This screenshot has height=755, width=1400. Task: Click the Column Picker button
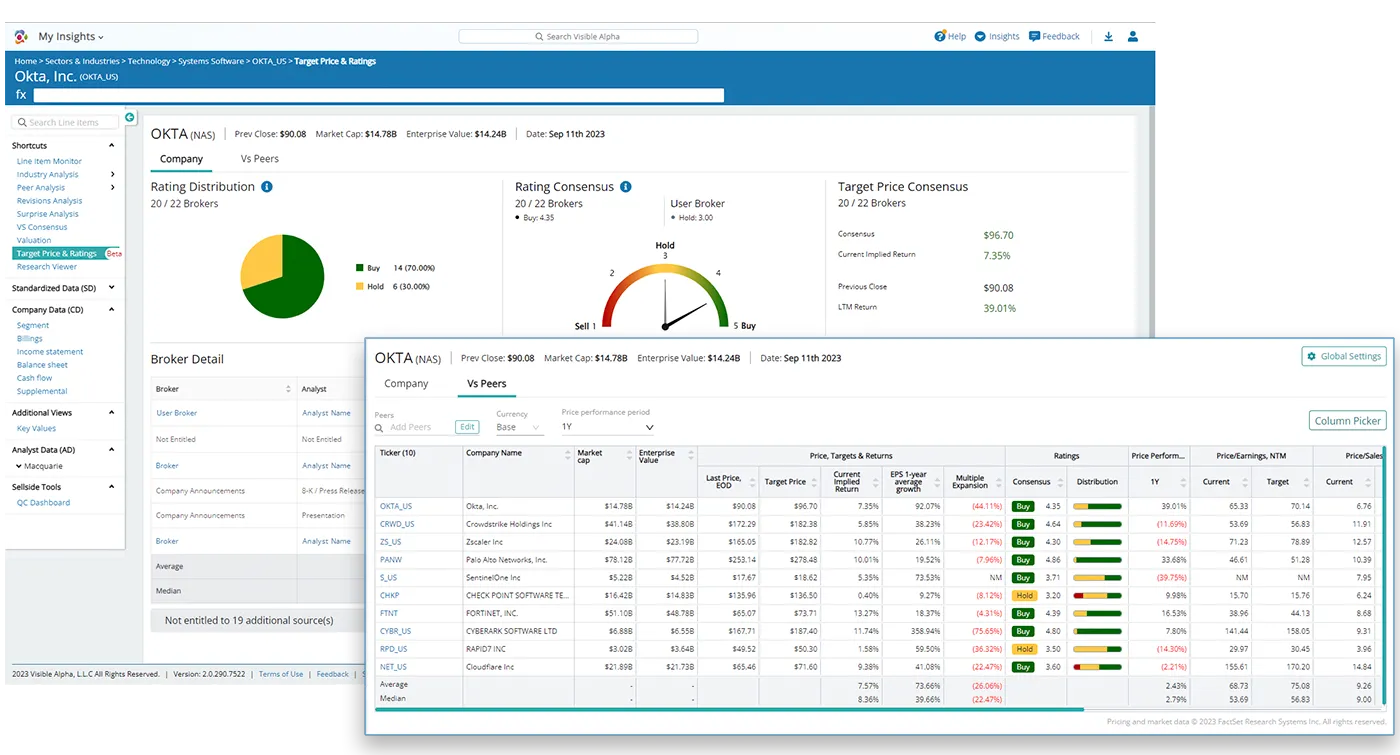1349,421
